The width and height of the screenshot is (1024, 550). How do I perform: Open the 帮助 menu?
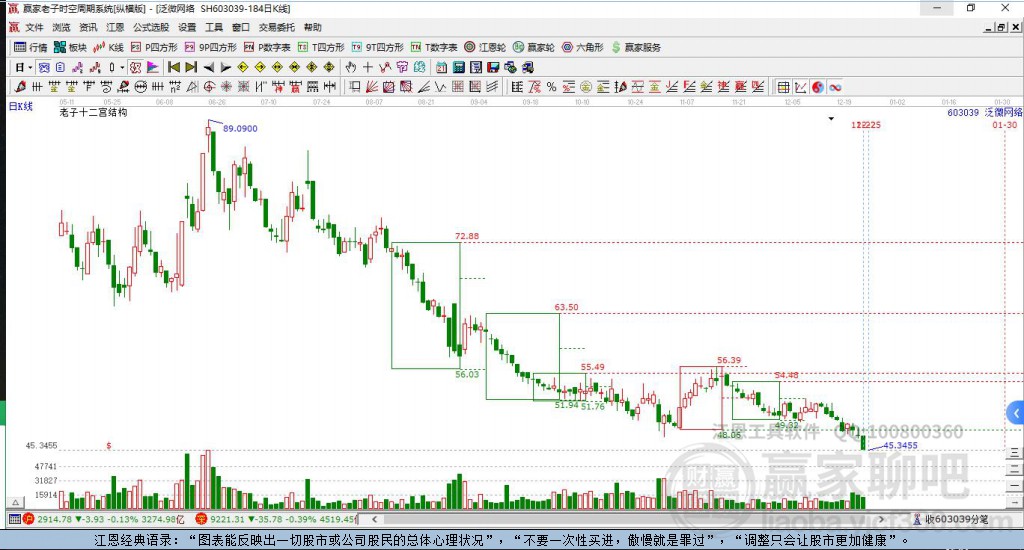tap(312, 27)
